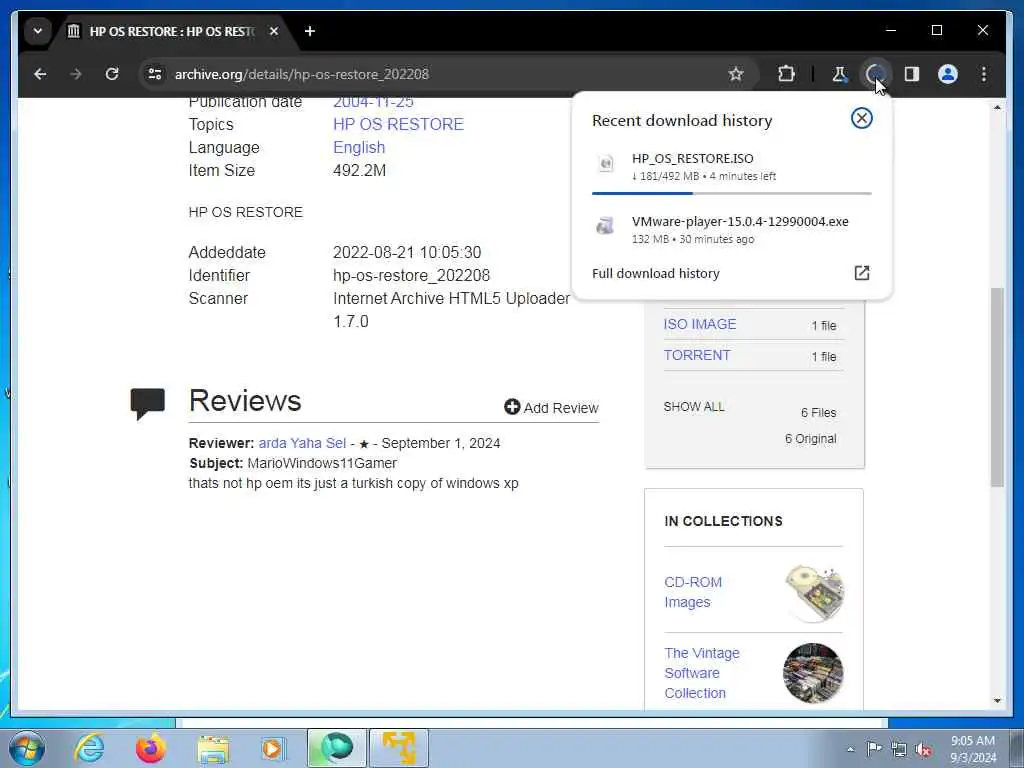Open tab search dropdown arrow

tap(38, 31)
